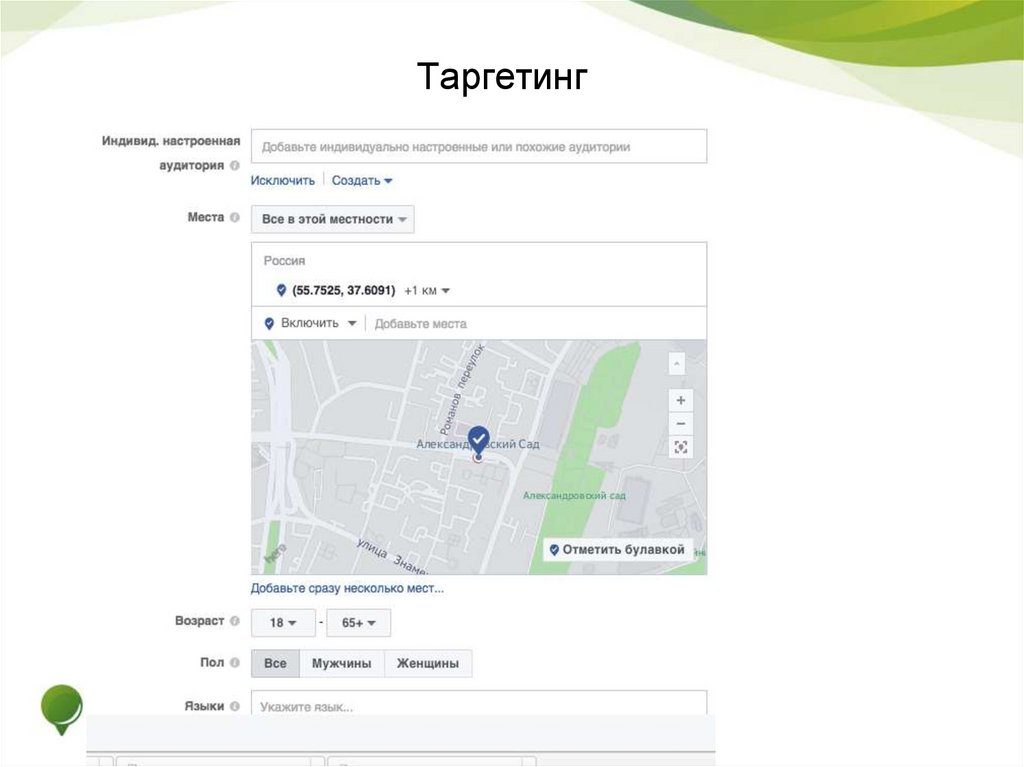Screen dimensions: 1024x767
Task: Click the map zoom out minus icon
Action: coord(680,423)
